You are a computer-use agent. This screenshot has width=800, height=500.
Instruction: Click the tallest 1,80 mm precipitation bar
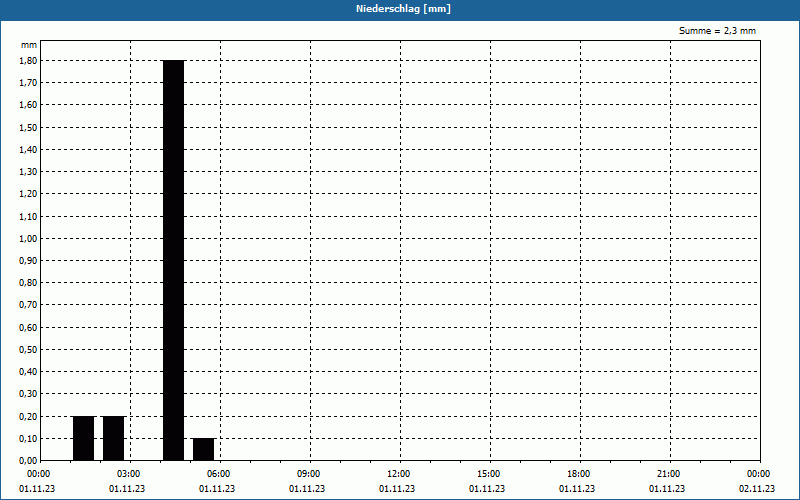point(173,260)
